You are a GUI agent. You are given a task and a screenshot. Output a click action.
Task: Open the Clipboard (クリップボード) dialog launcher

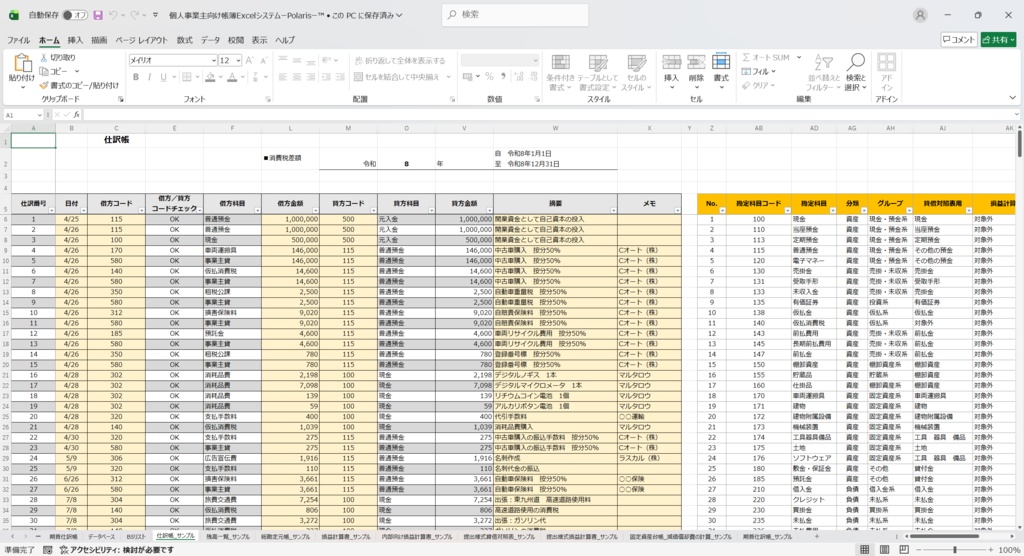(121, 99)
